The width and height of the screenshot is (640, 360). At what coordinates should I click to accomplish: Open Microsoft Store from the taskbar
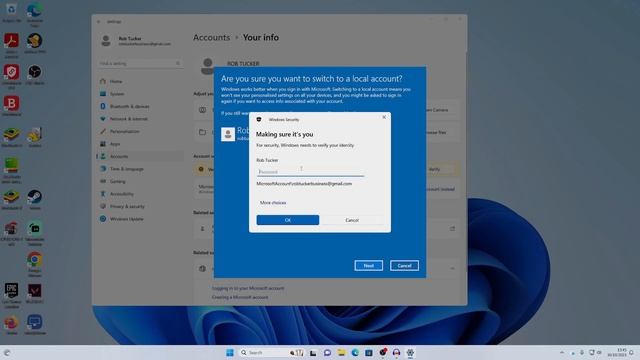point(369,353)
